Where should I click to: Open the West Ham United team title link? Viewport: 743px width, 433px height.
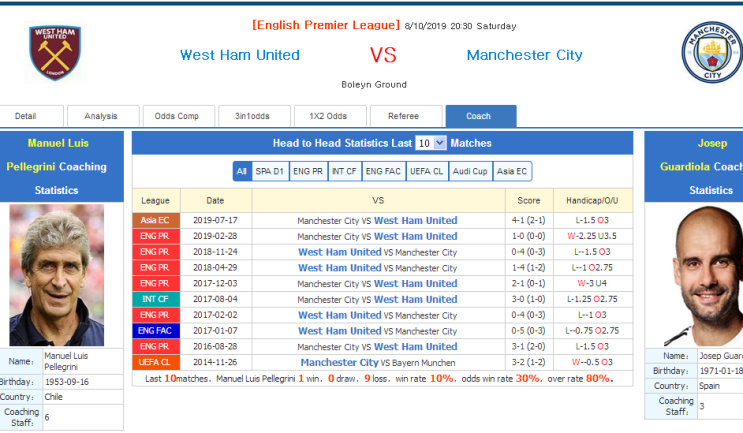point(240,55)
